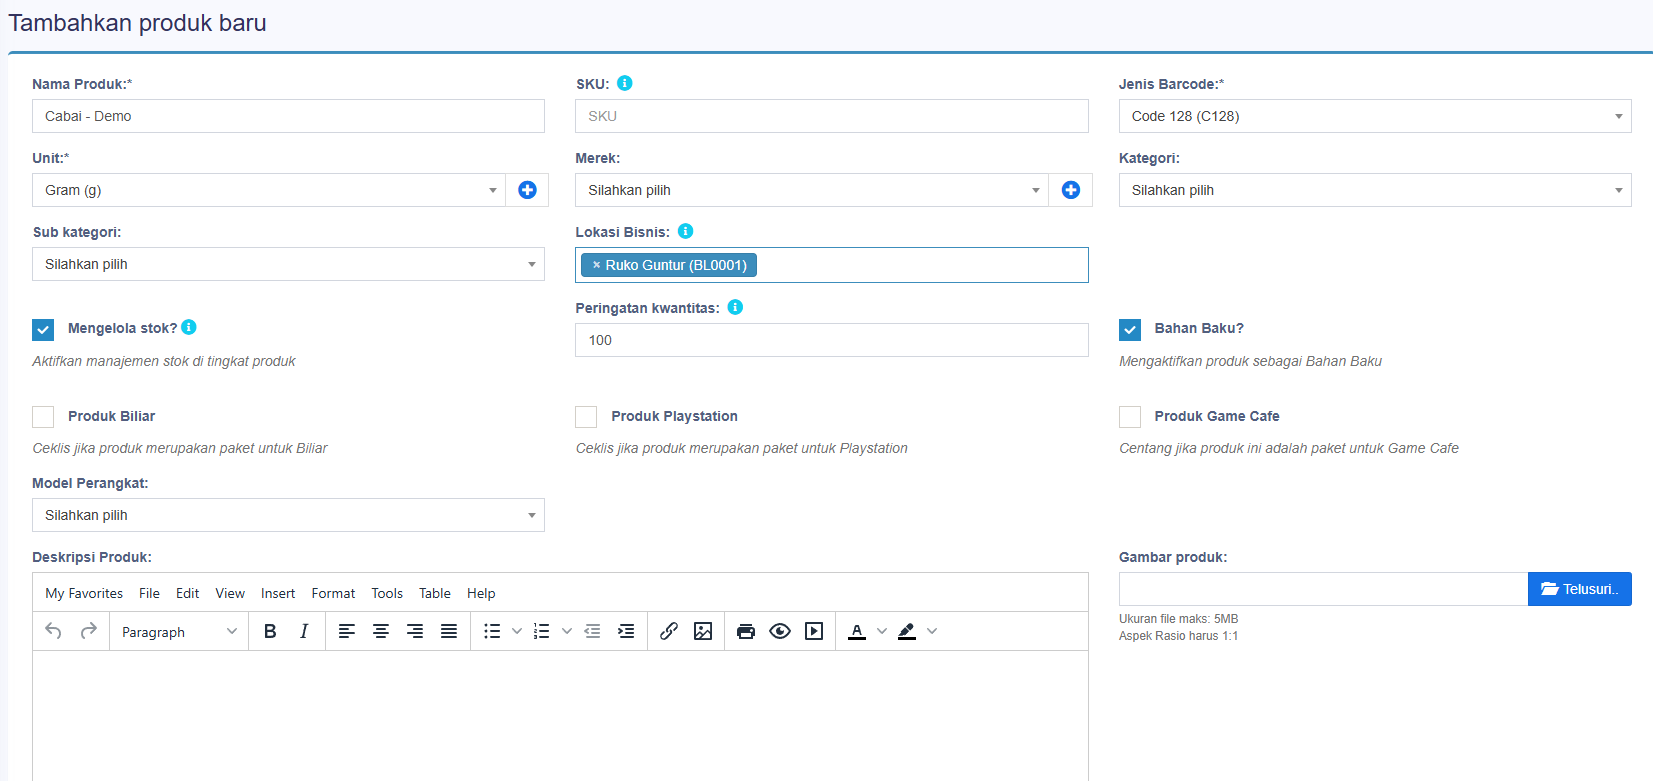Open the Jenis Barcode dropdown
Image resolution: width=1653 pixels, height=781 pixels.
pyautogui.click(x=1375, y=116)
